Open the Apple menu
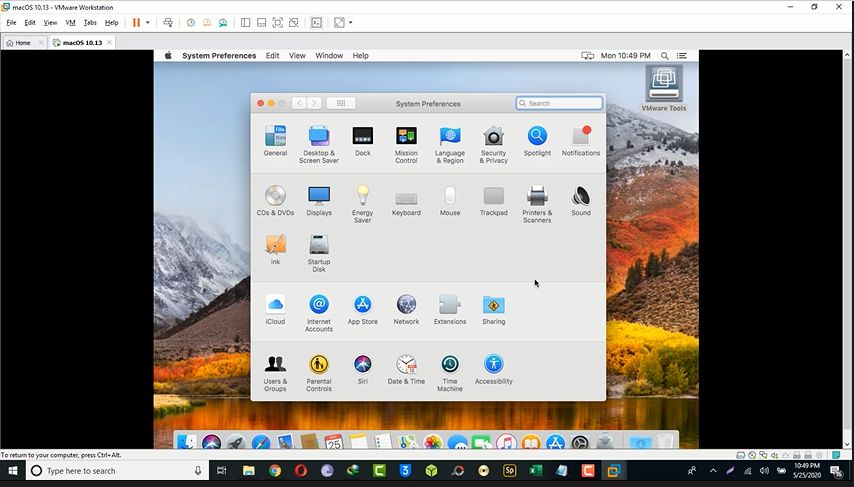 coord(168,55)
